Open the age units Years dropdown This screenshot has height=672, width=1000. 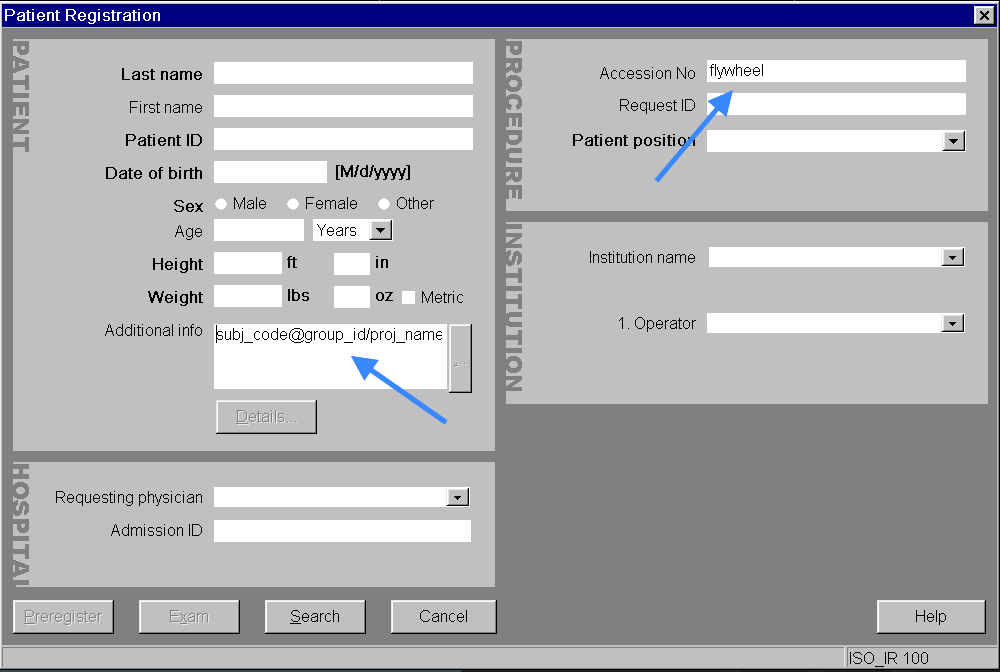381,229
